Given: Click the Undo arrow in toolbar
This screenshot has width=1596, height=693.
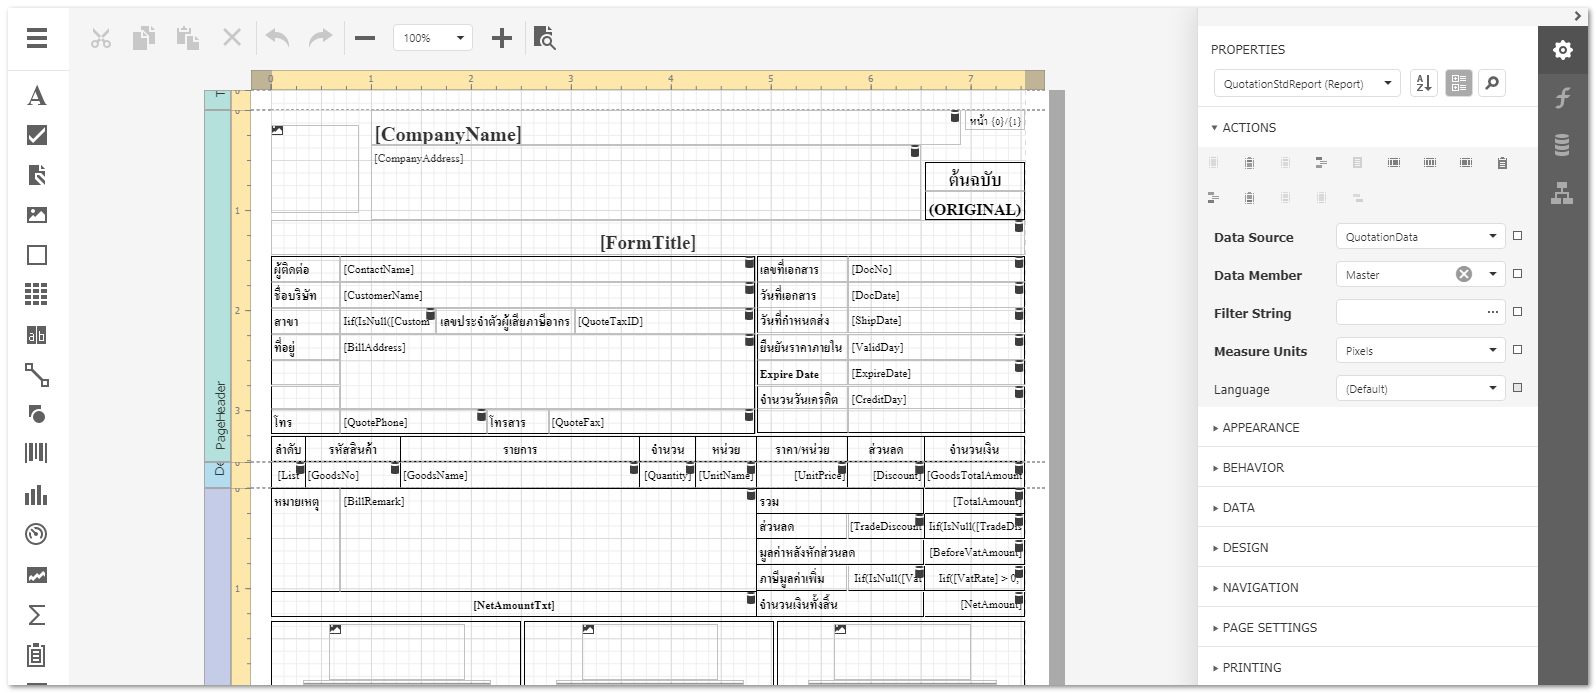Looking at the screenshot, I should pos(277,38).
